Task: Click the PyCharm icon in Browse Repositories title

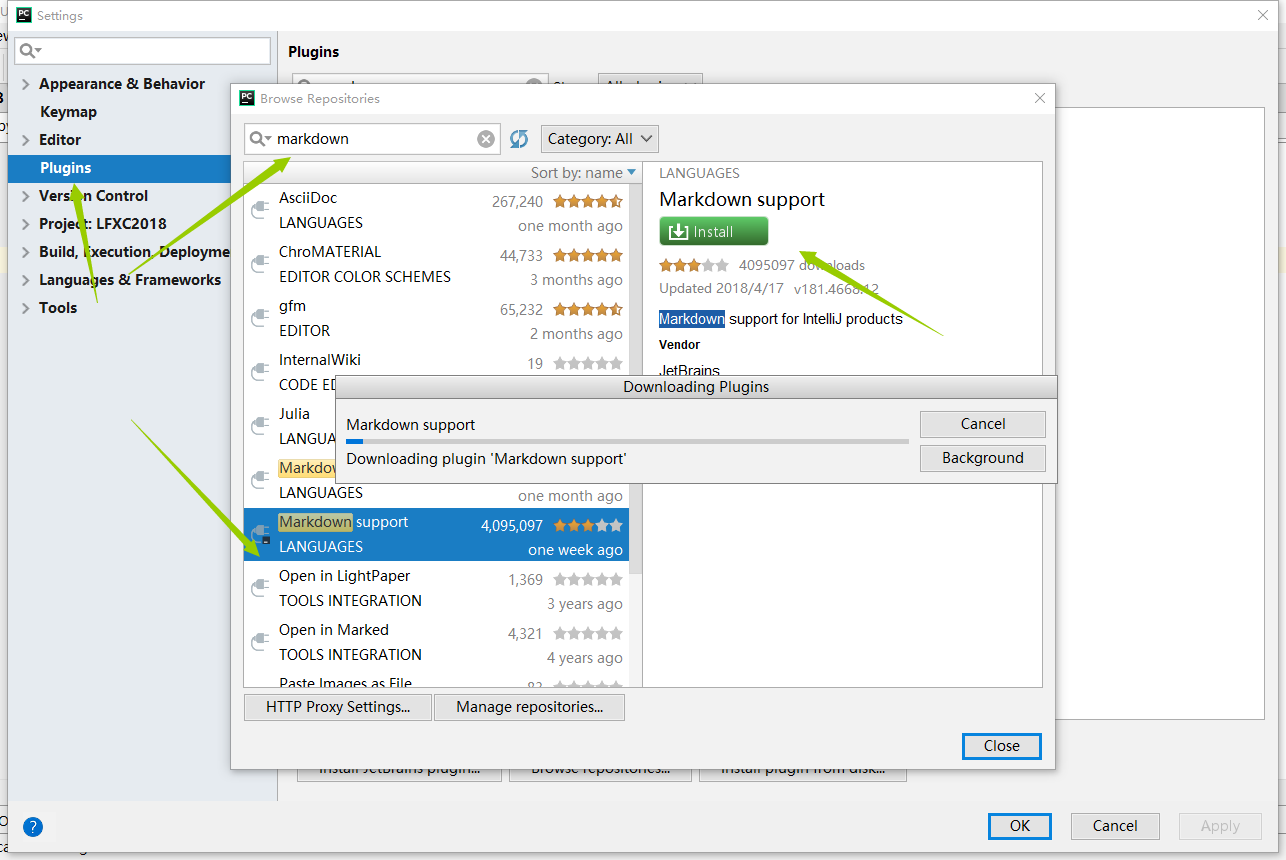Action: click(247, 98)
